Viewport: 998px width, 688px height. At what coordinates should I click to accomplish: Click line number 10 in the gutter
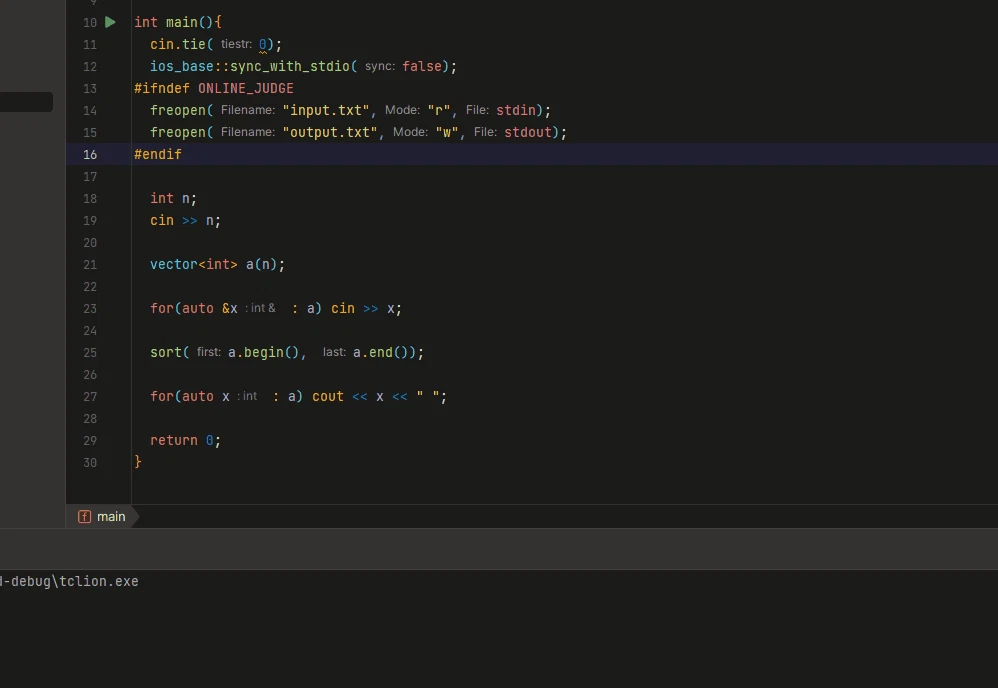(90, 22)
